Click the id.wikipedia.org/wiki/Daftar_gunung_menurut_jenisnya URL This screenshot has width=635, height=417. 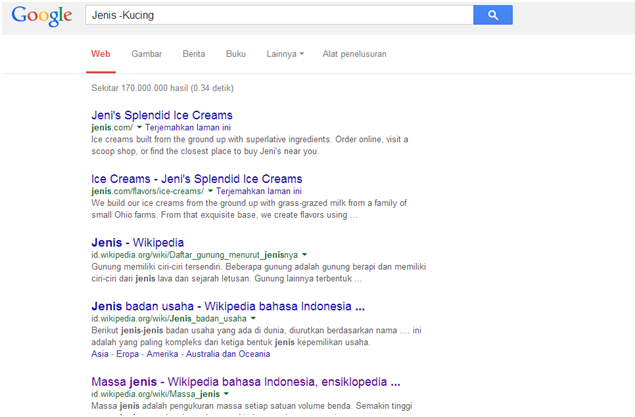(x=194, y=255)
